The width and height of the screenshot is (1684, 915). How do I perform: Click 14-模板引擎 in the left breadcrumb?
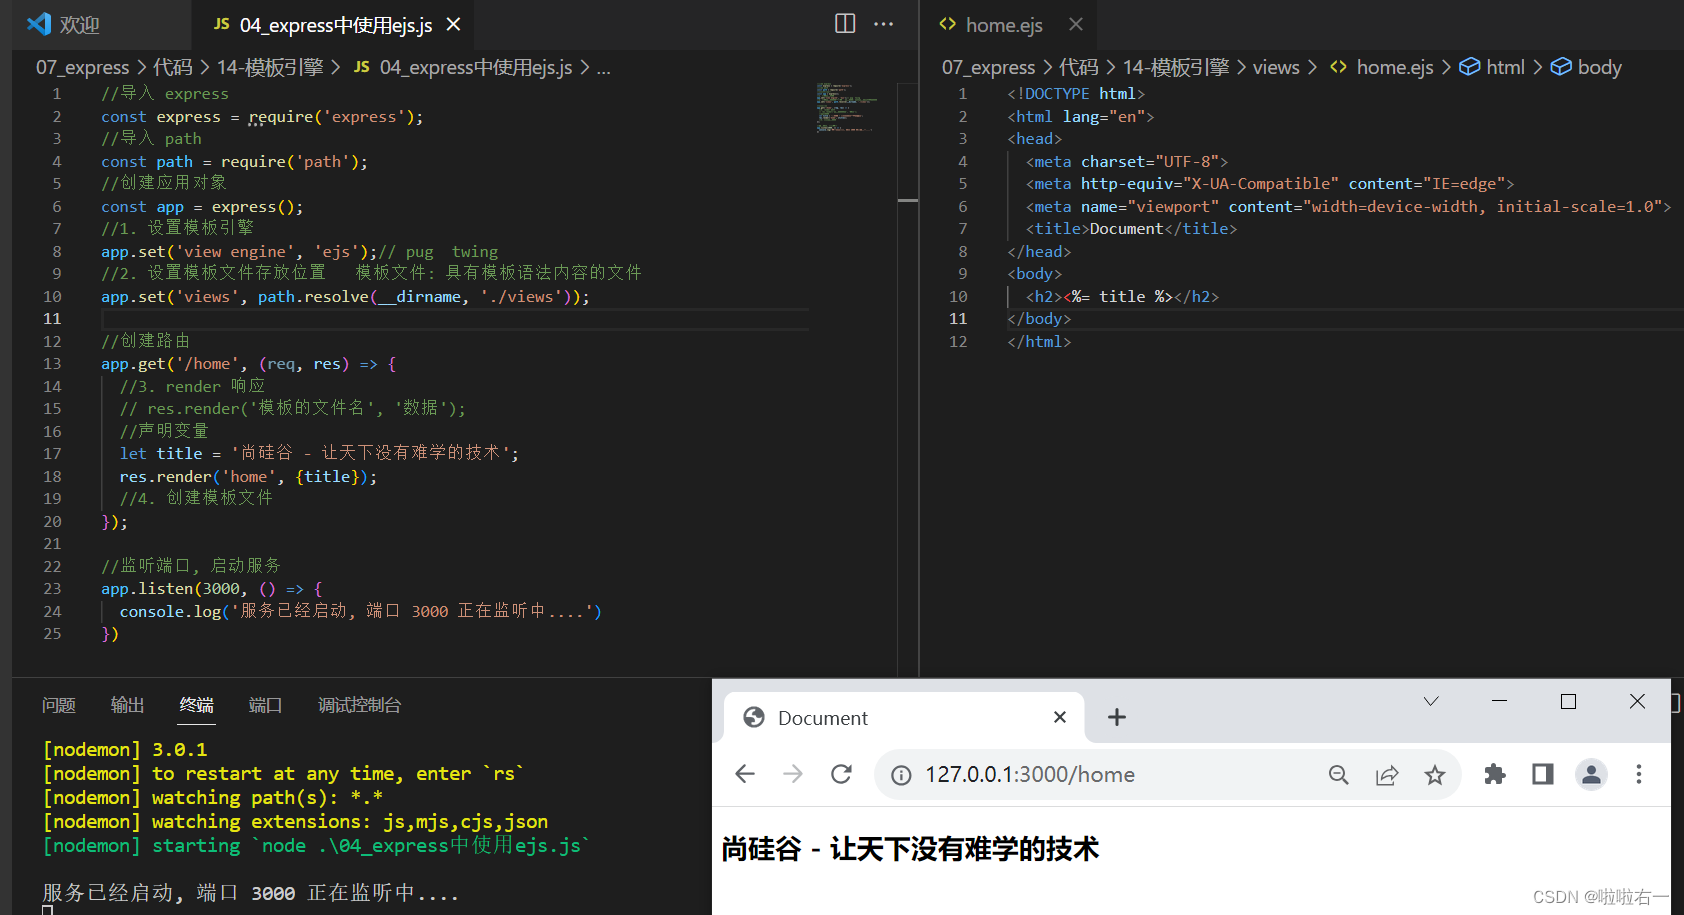coord(270,67)
